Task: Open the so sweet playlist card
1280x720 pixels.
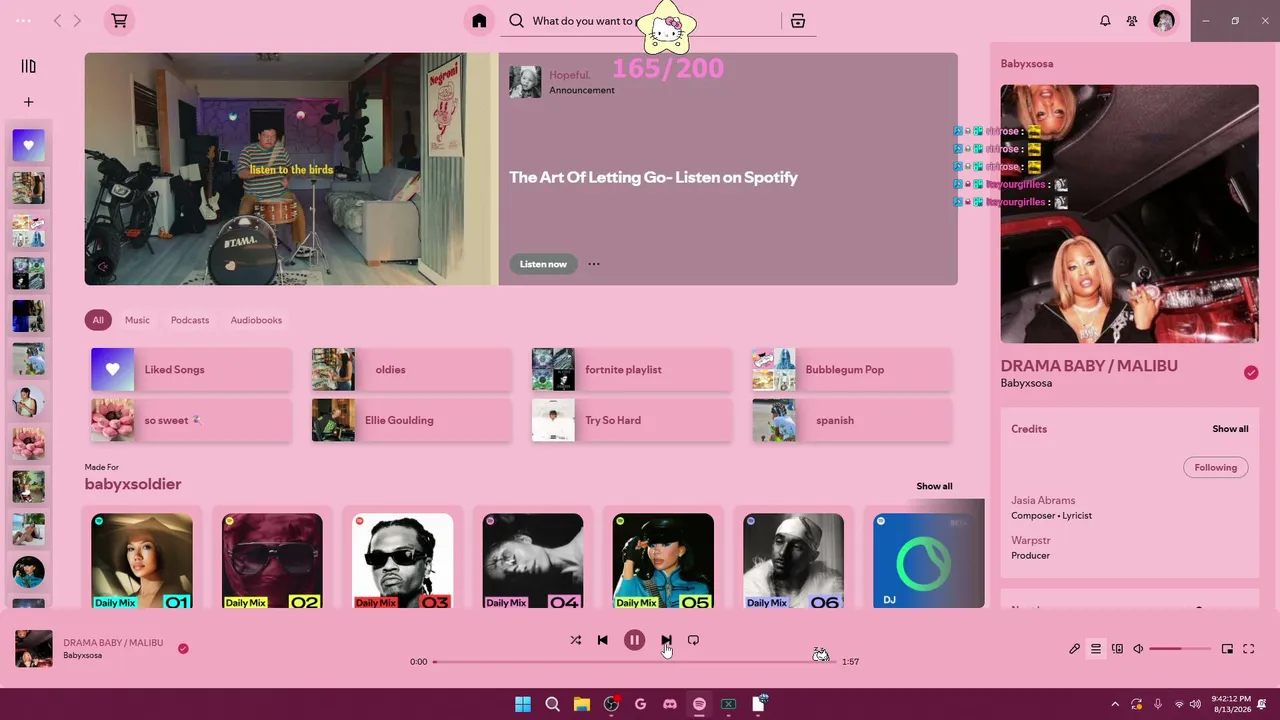Action: 191,420
